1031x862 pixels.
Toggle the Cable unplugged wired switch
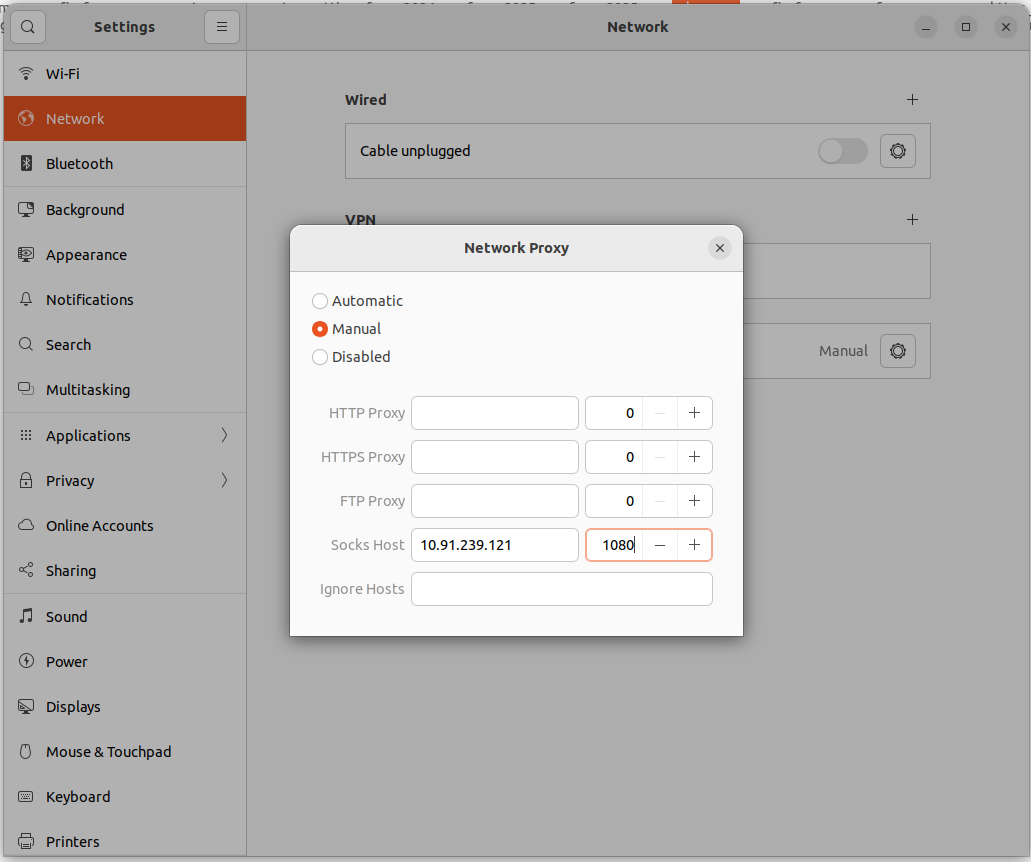pos(842,151)
